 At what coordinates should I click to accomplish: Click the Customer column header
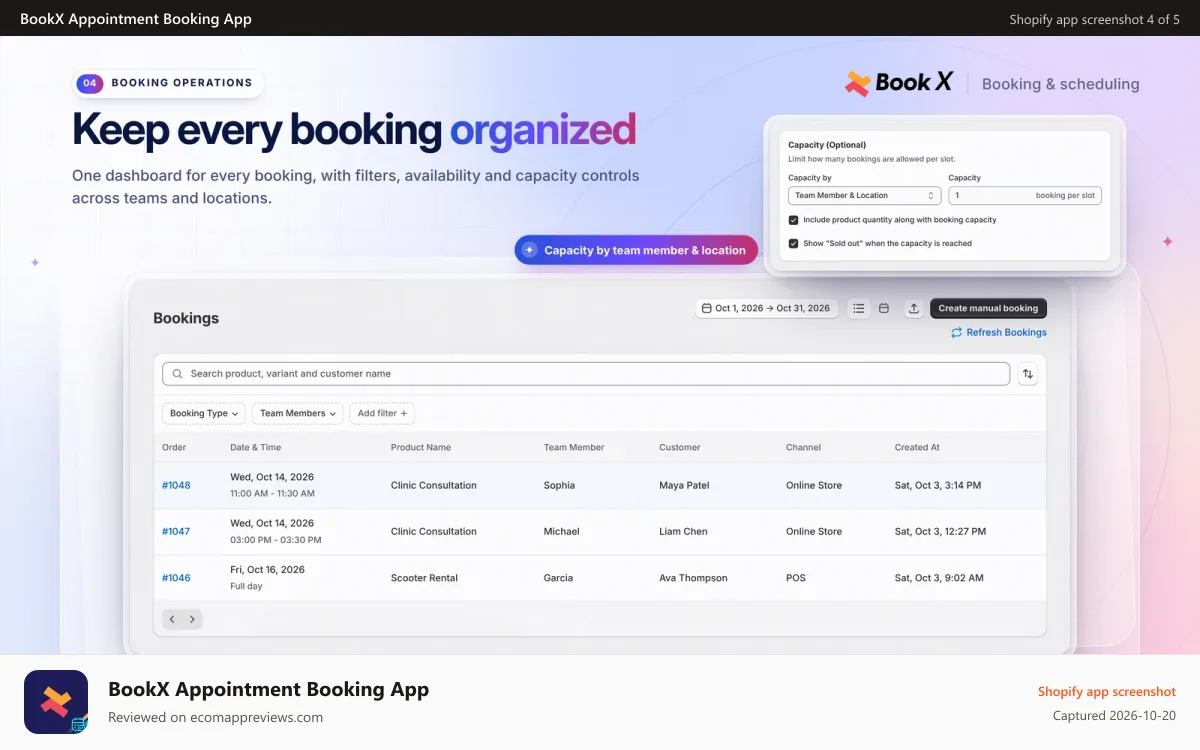point(680,447)
